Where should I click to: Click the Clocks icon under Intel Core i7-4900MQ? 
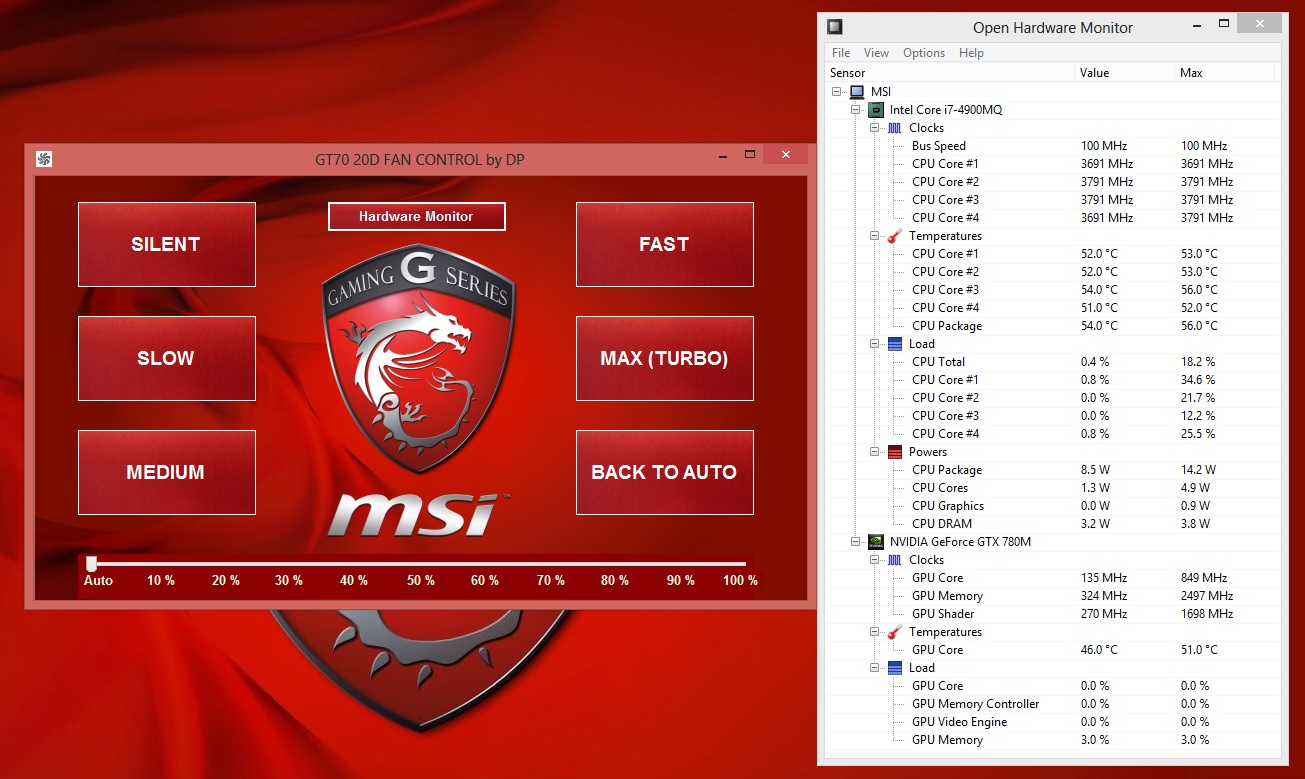pos(894,128)
